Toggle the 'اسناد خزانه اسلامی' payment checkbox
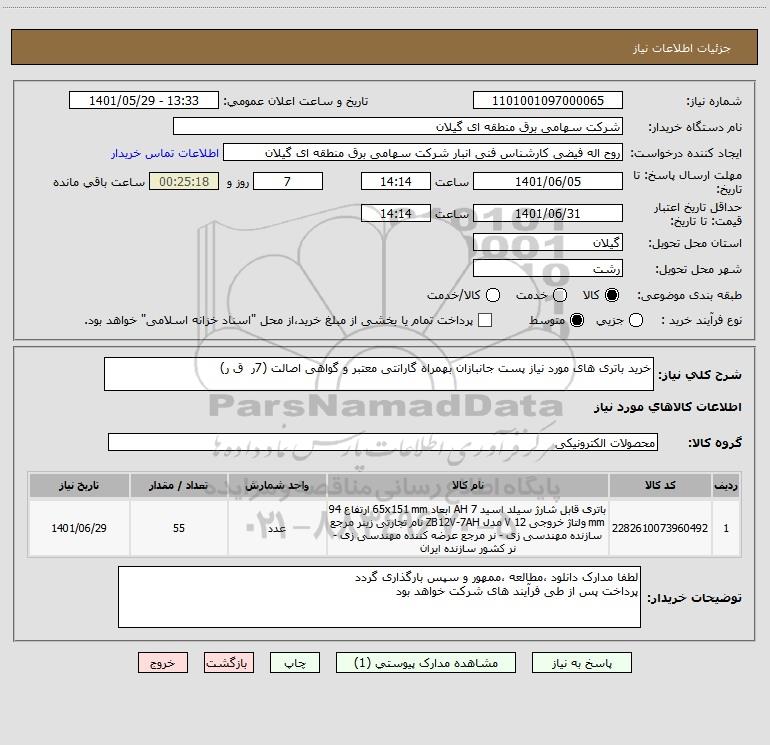Viewport: 770px width, 745px height. 485,320
